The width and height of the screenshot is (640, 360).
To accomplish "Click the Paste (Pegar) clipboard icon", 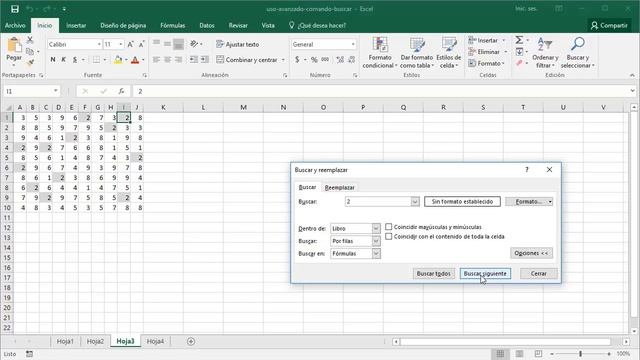I will [14, 45].
